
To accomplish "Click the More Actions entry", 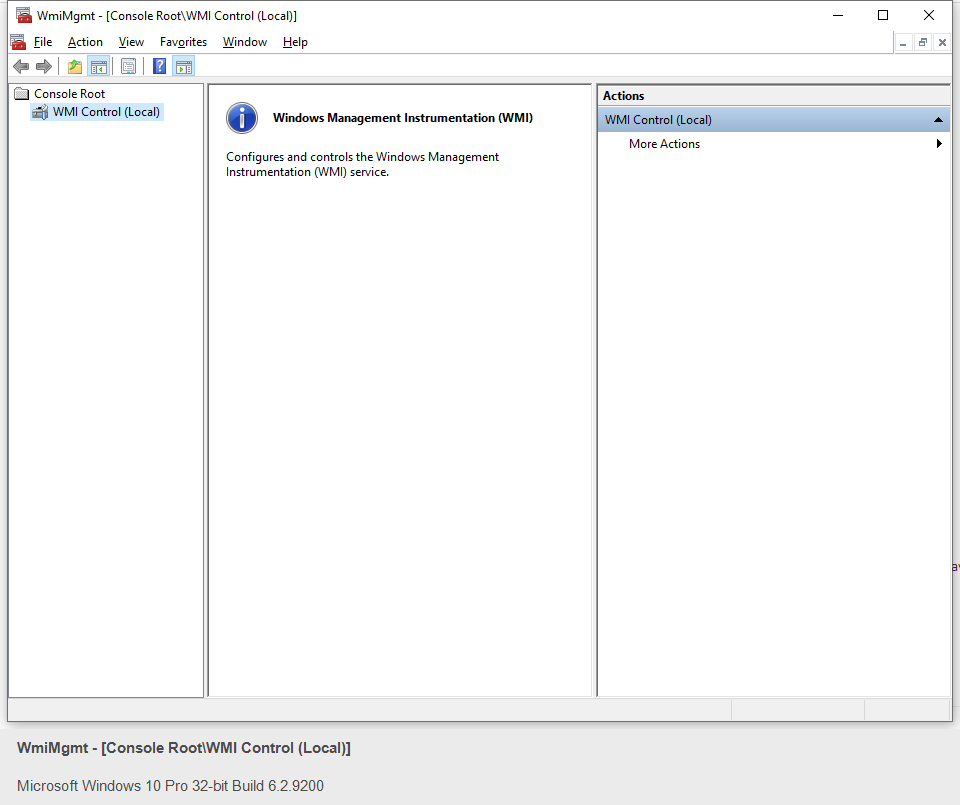I will (x=664, y=144).
